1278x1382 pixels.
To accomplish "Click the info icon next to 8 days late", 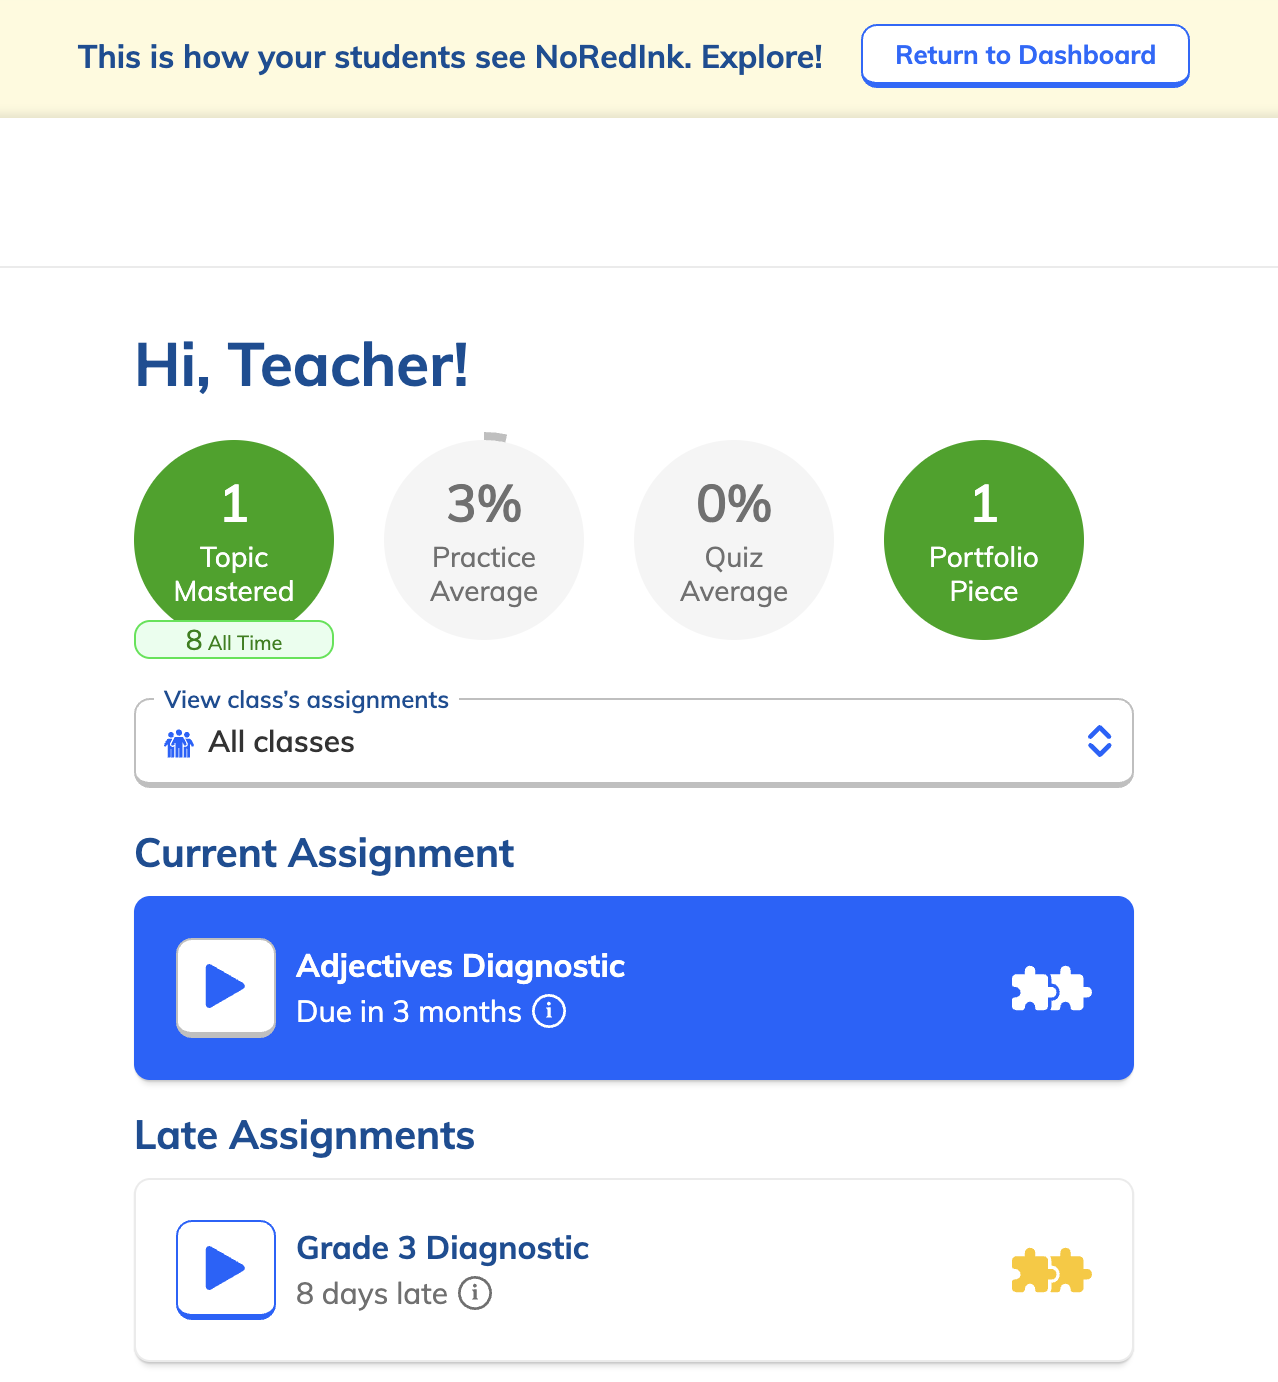I will pyautogui.click(x=476, y=1293).
